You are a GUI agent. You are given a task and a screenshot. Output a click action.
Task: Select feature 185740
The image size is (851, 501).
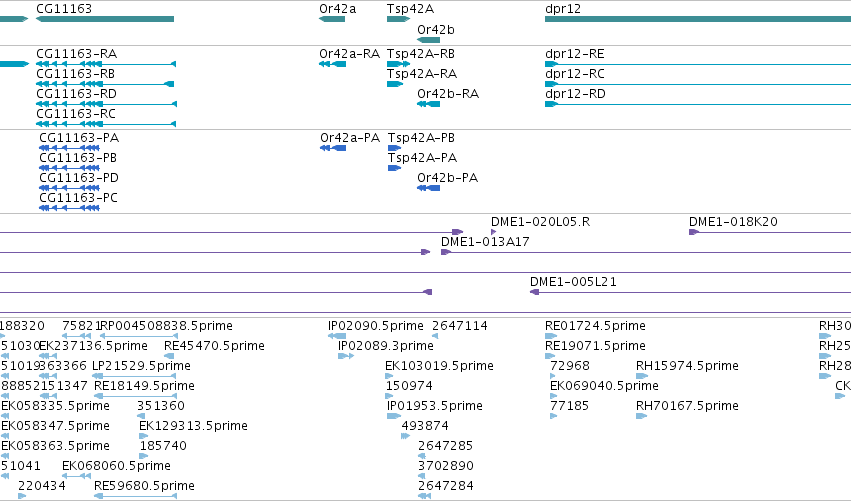coord(163,447)
